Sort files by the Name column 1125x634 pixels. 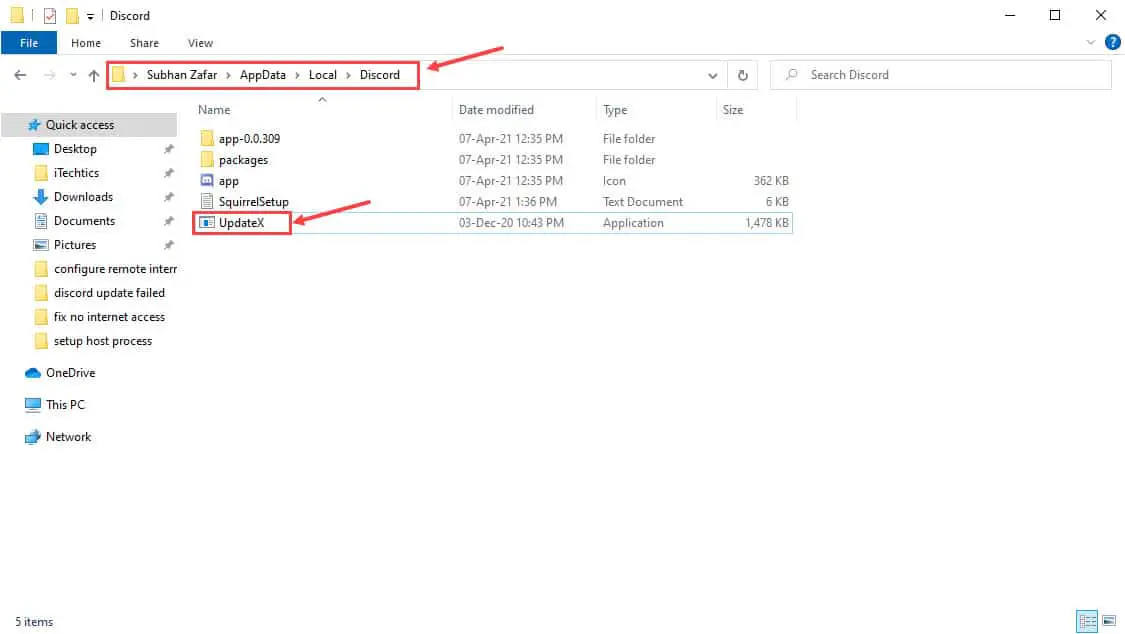tap(214, 110)
